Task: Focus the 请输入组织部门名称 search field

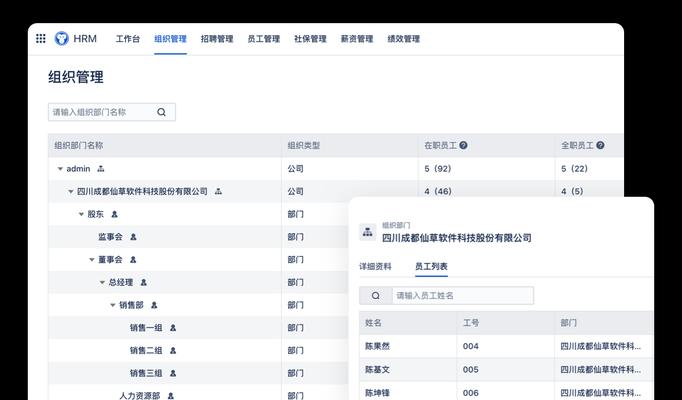Action: tap(112, 112)
